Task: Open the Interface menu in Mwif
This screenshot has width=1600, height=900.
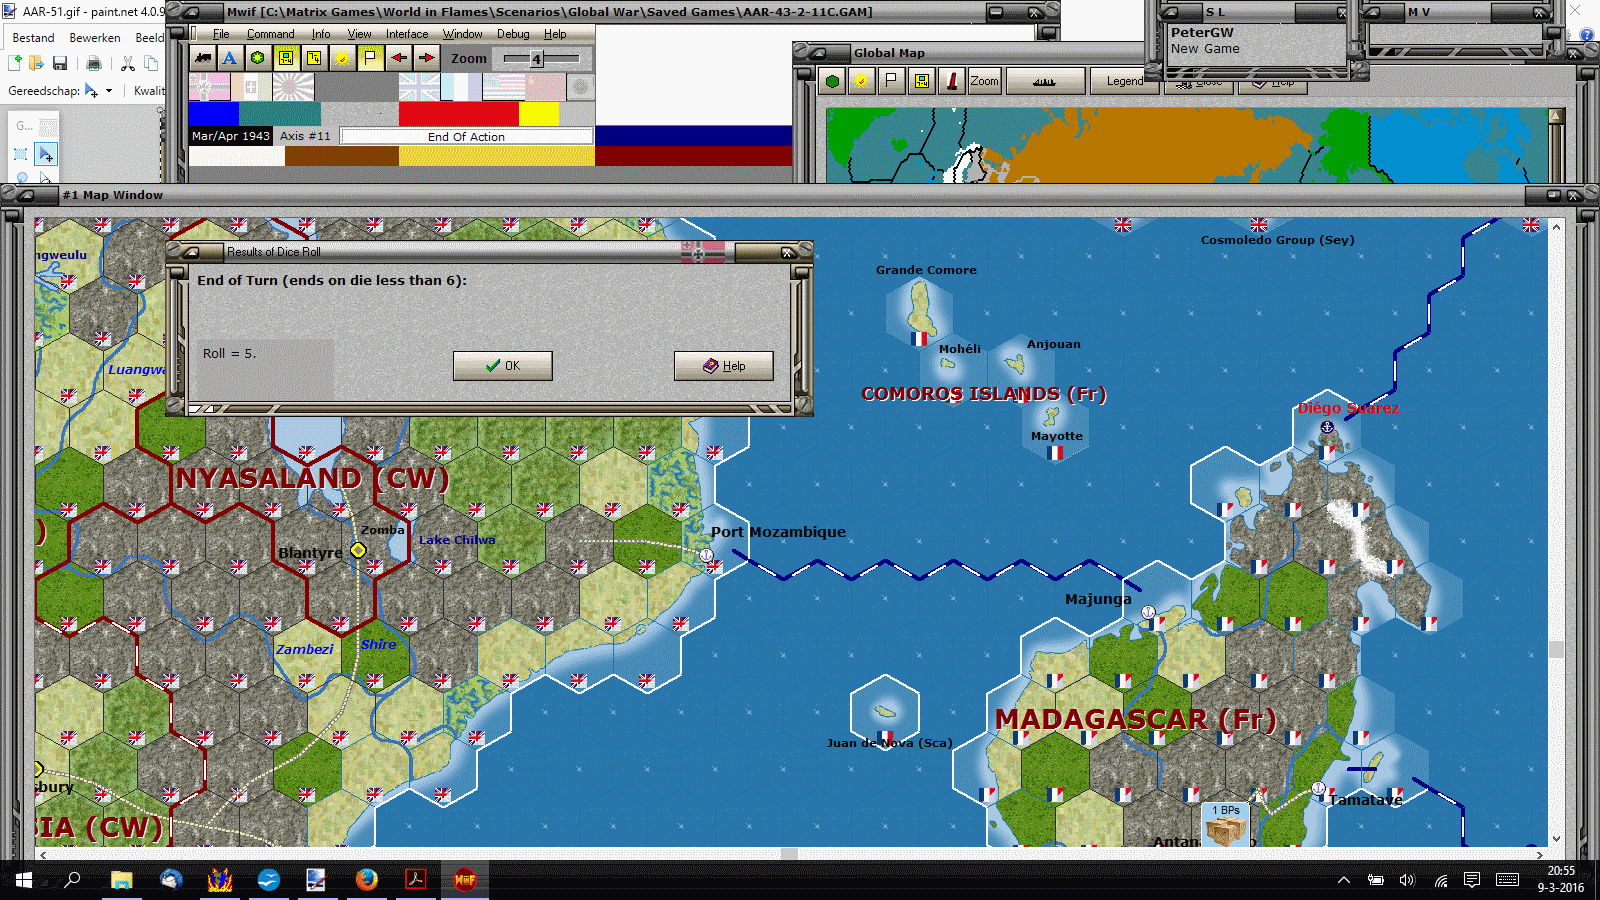Action: pyautogui.click(x=407, y=34)
